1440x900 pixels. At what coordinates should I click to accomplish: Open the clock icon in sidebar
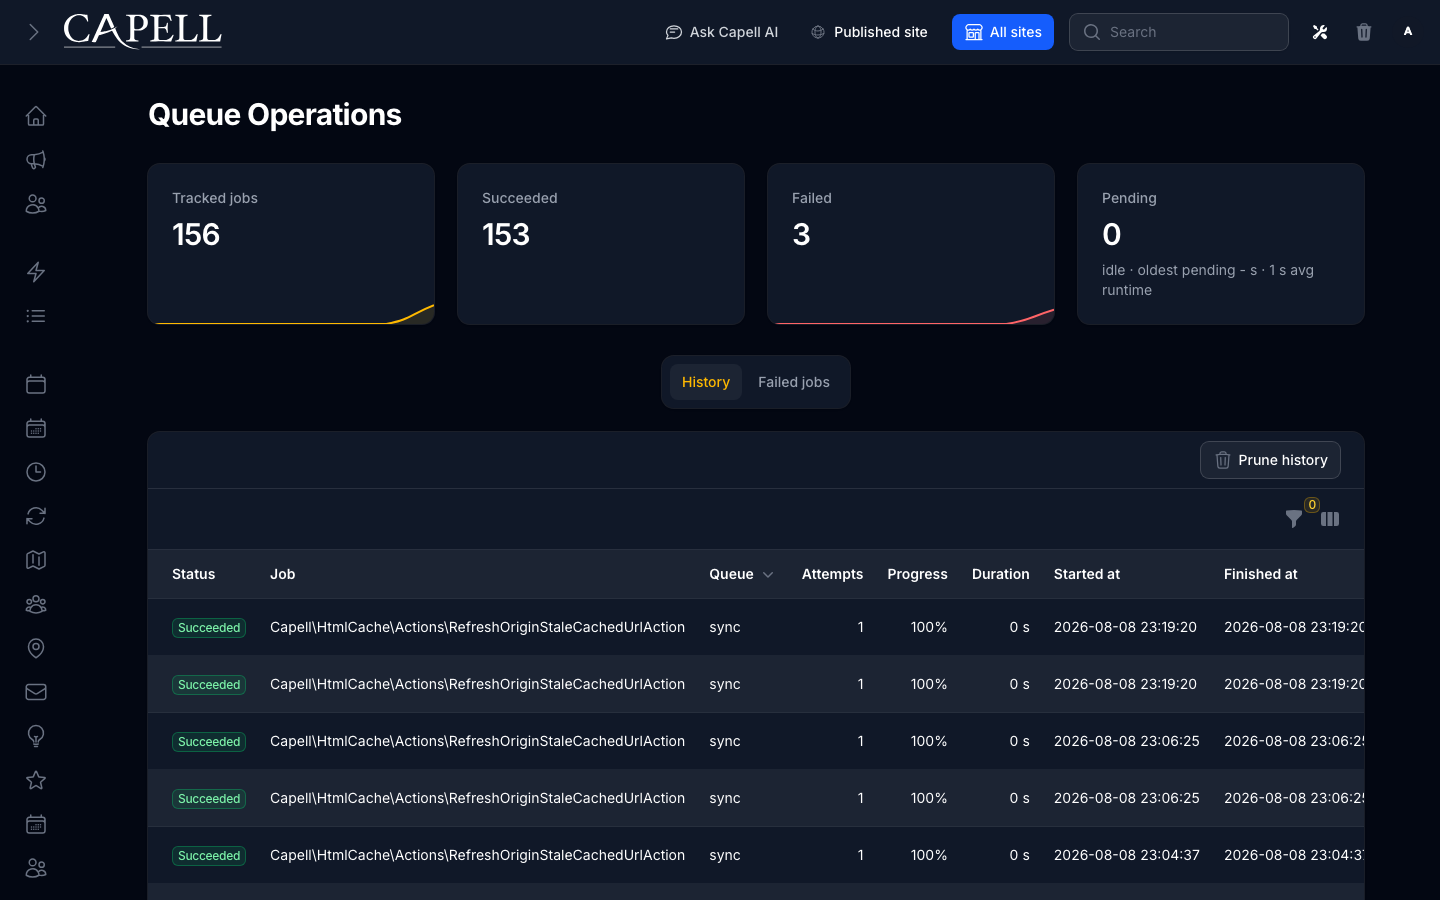36,472
